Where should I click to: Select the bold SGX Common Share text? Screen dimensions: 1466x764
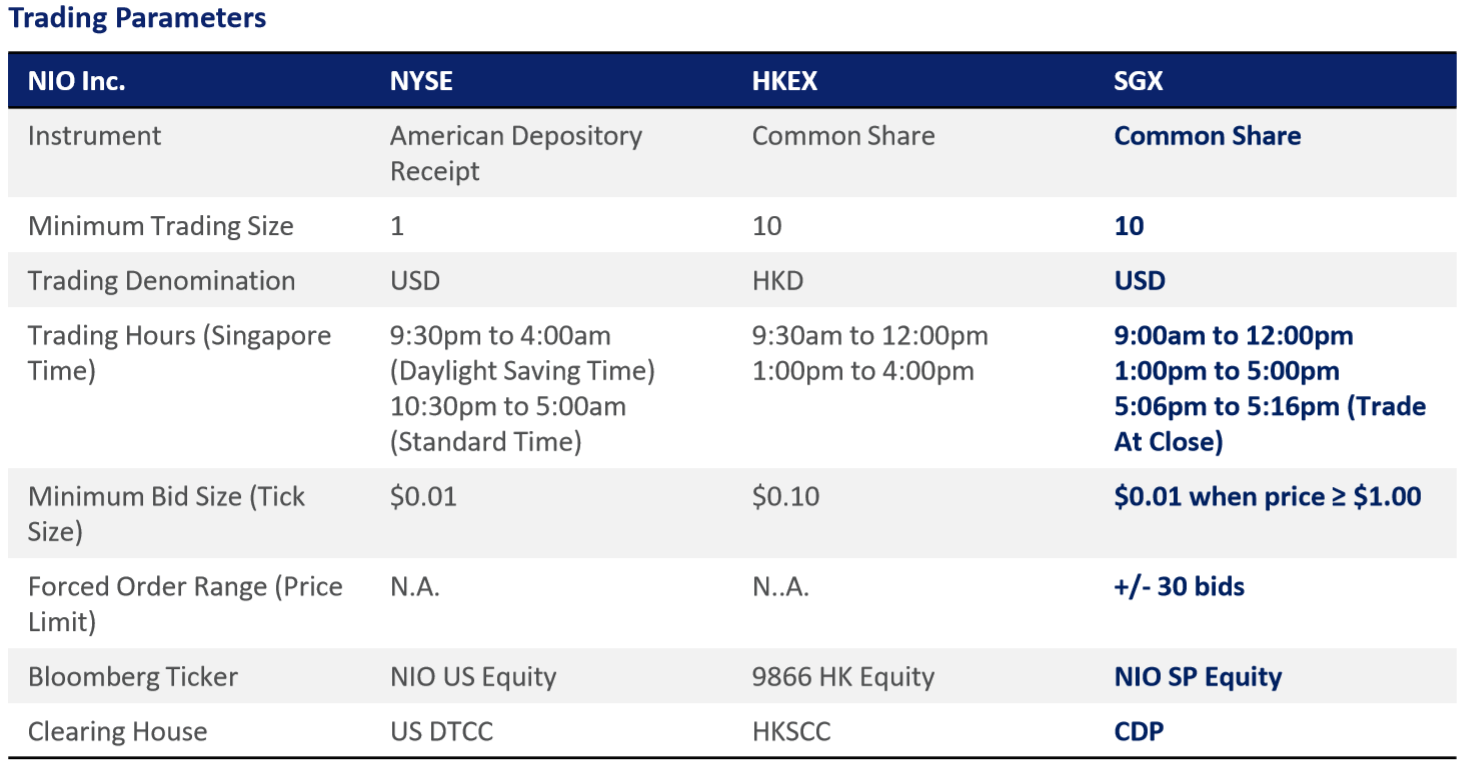coord(1207,136)
